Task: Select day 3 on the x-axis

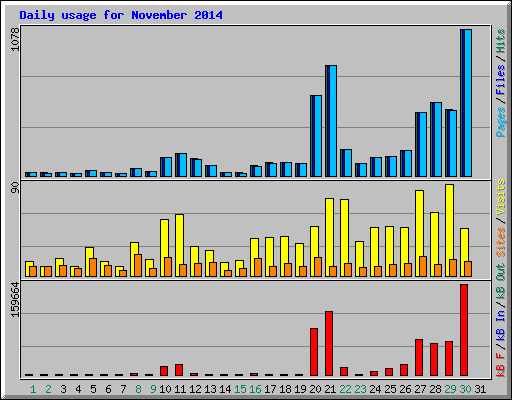Action: point(63,389)
